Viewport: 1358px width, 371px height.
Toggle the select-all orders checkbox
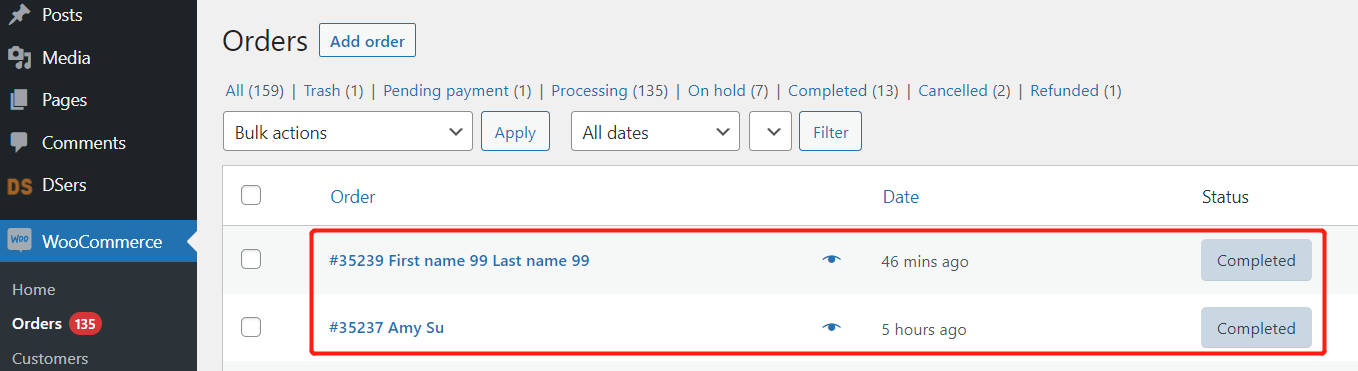point(251,195)
